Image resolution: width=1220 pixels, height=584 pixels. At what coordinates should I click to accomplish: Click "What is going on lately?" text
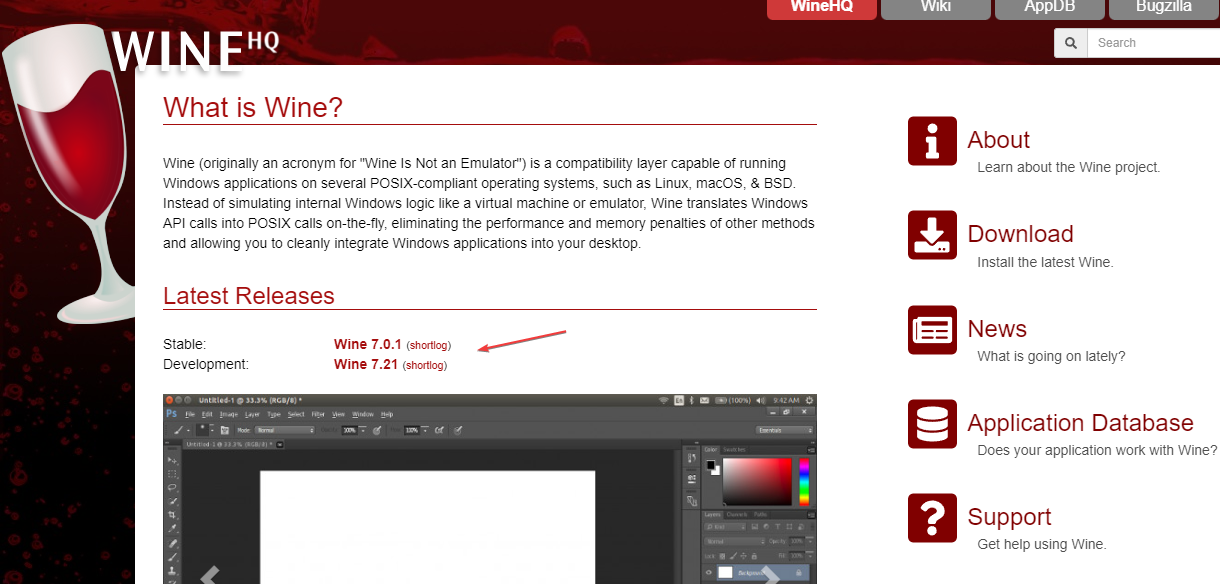1051,356
